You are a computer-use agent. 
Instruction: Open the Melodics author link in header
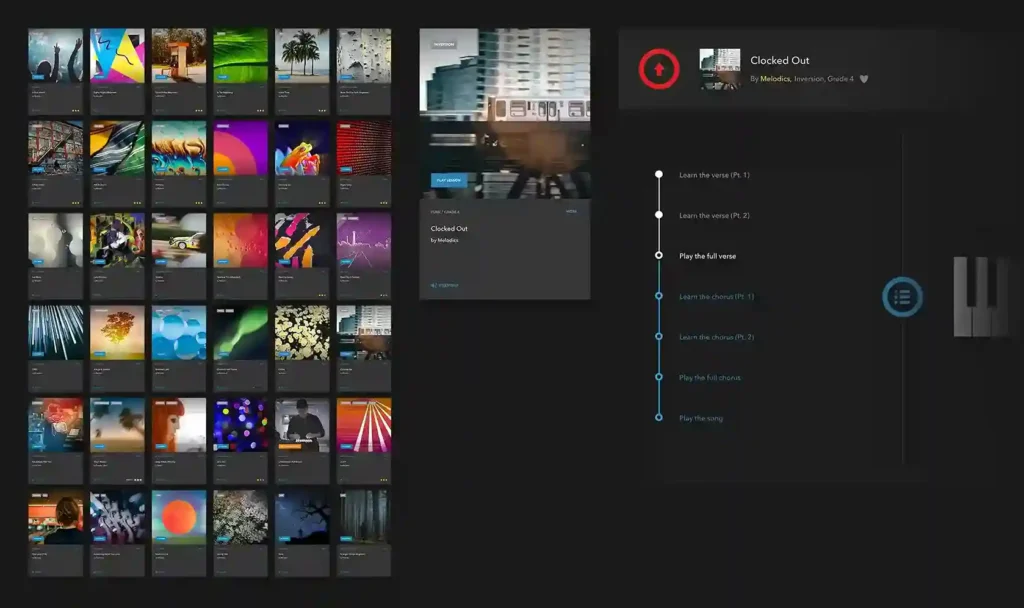tap(775, 79)
